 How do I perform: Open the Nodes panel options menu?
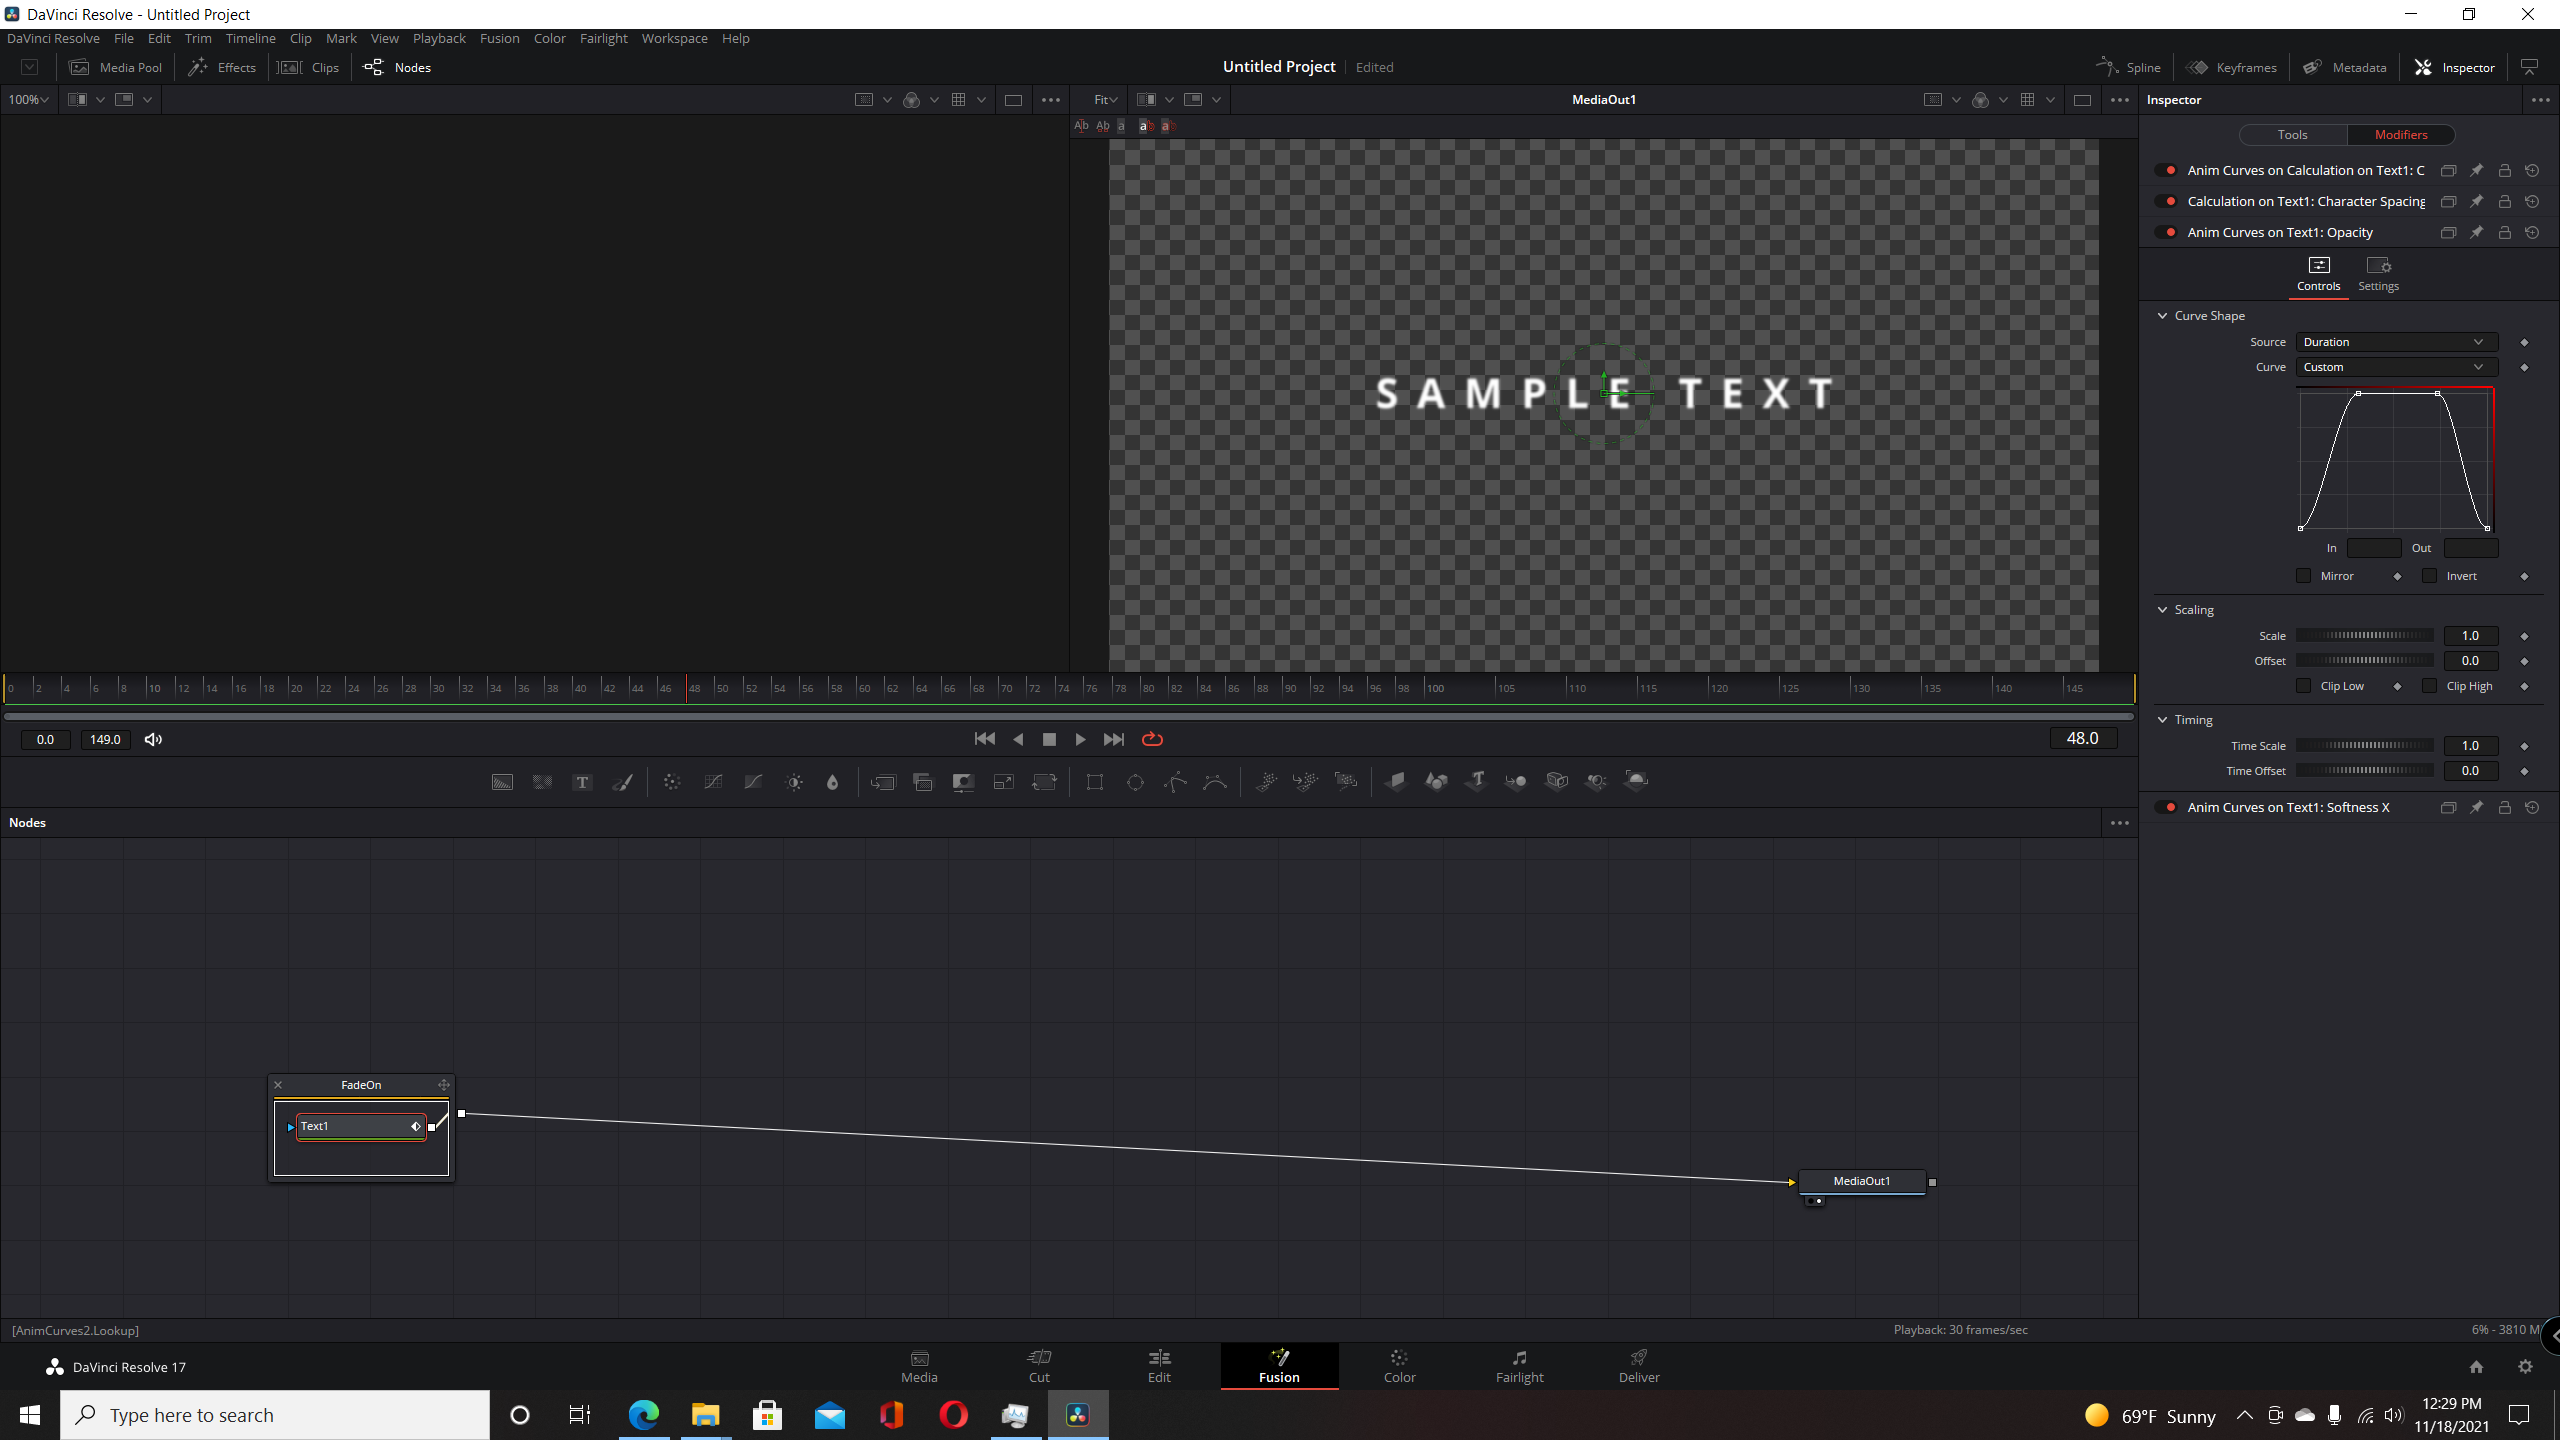pyautogui.click(x=2119, y=823)
